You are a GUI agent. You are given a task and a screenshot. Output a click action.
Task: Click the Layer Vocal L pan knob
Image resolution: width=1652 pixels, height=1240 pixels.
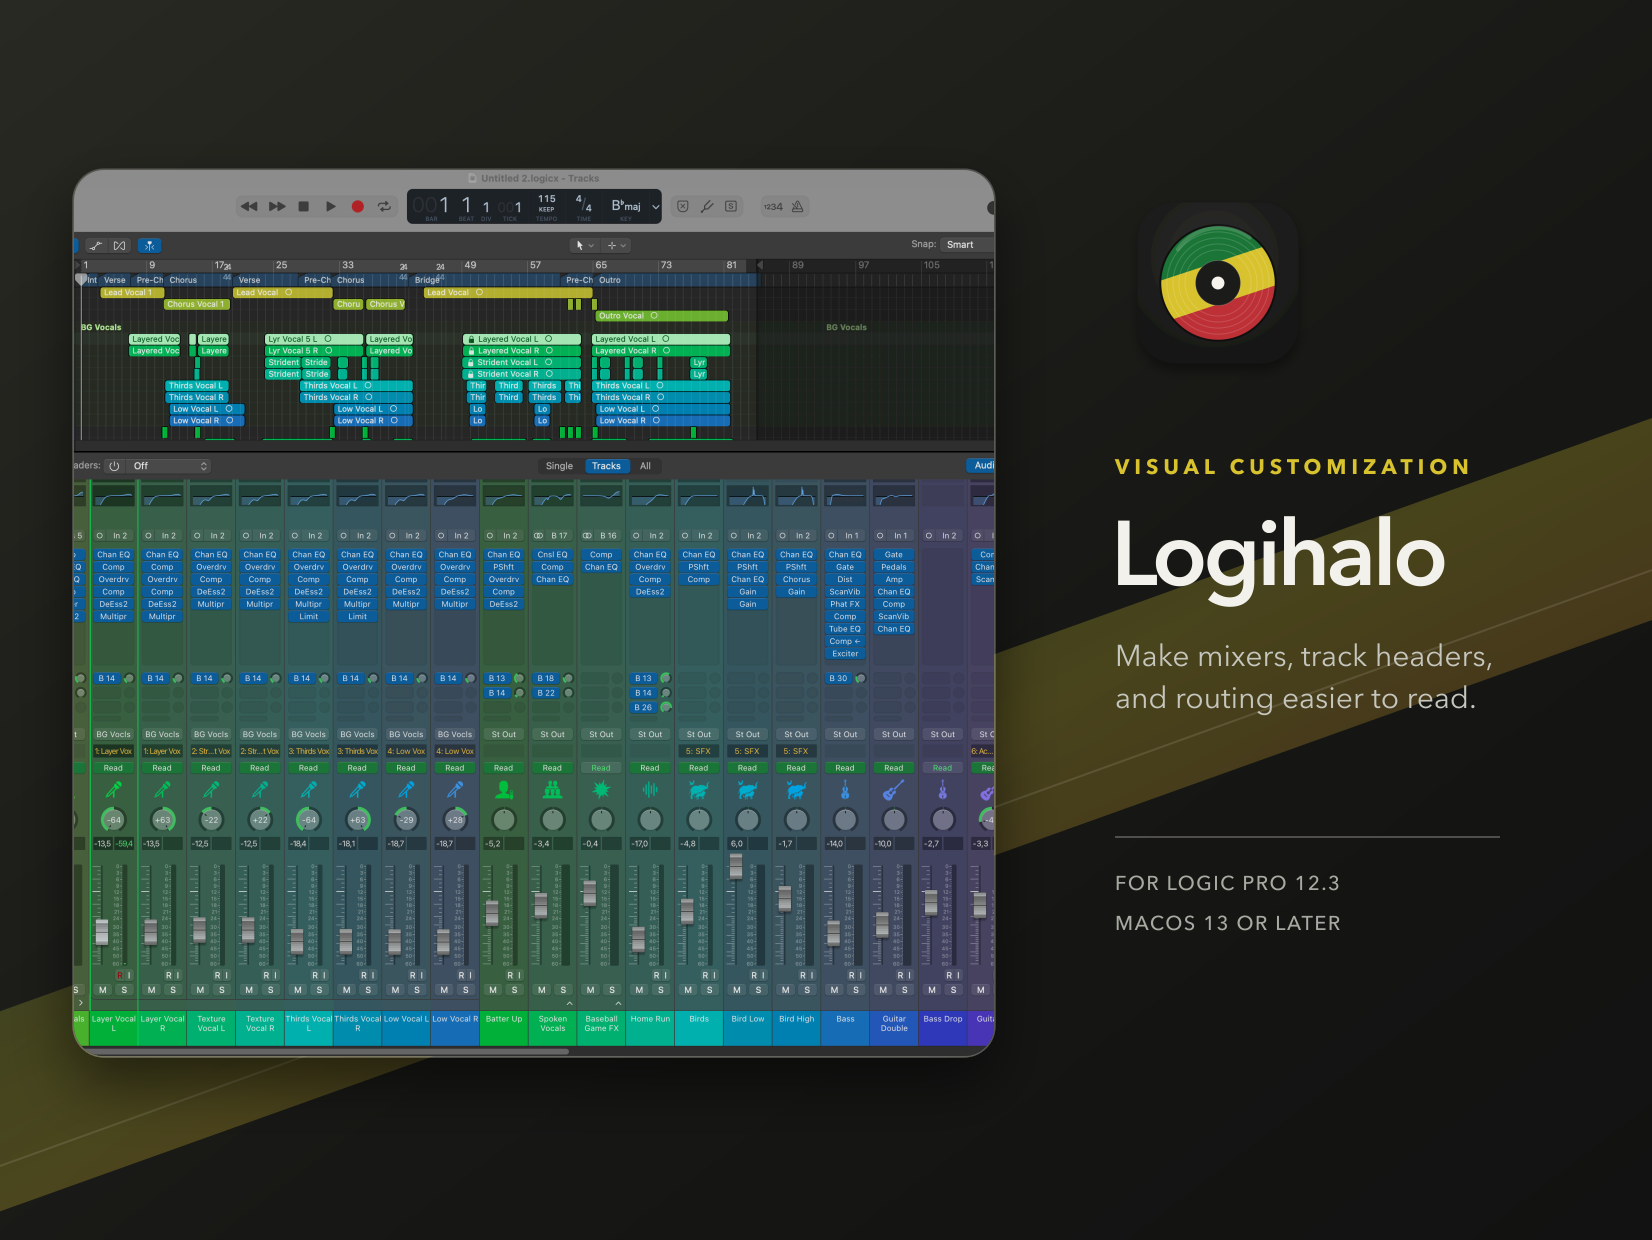(114, 820)
